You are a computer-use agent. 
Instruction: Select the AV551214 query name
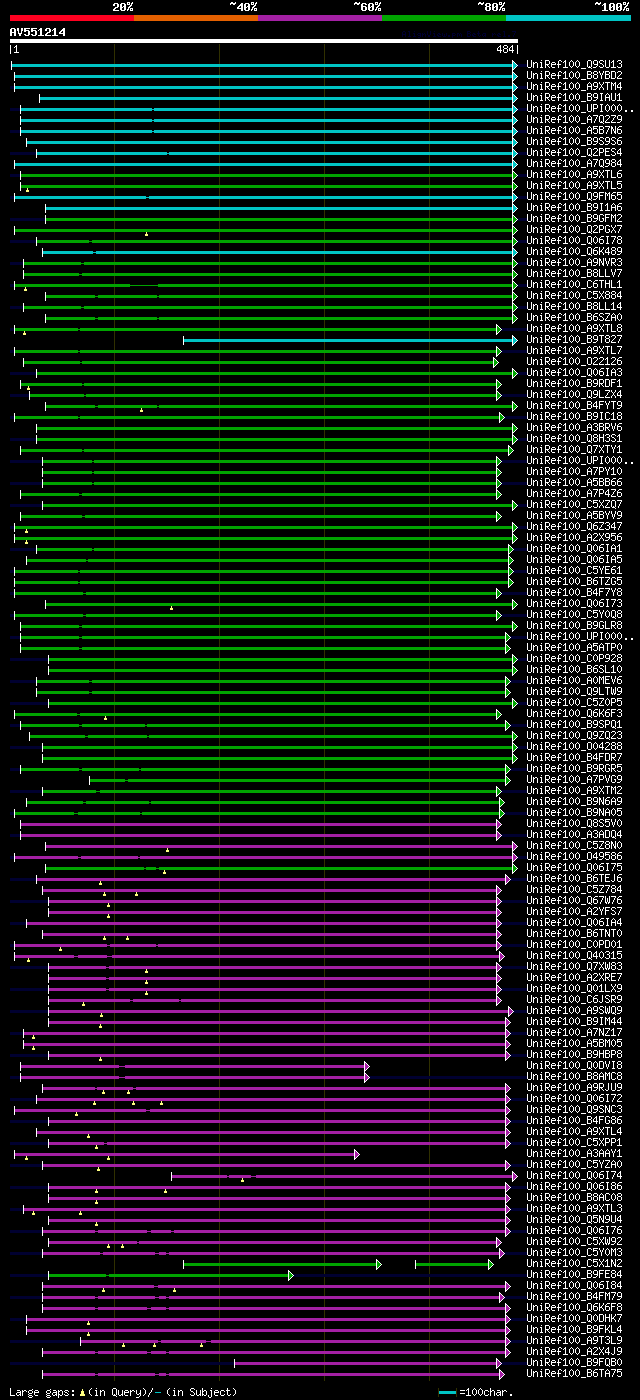click(38, 32)
